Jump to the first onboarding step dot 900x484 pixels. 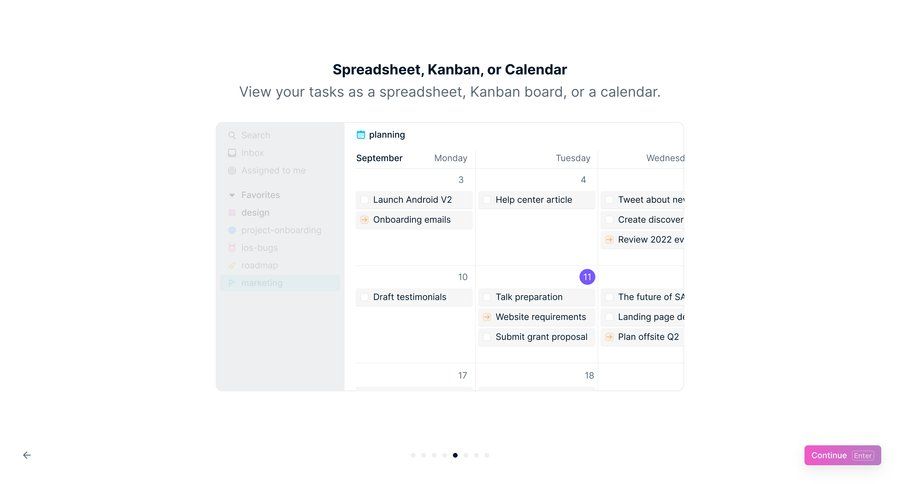413,455
